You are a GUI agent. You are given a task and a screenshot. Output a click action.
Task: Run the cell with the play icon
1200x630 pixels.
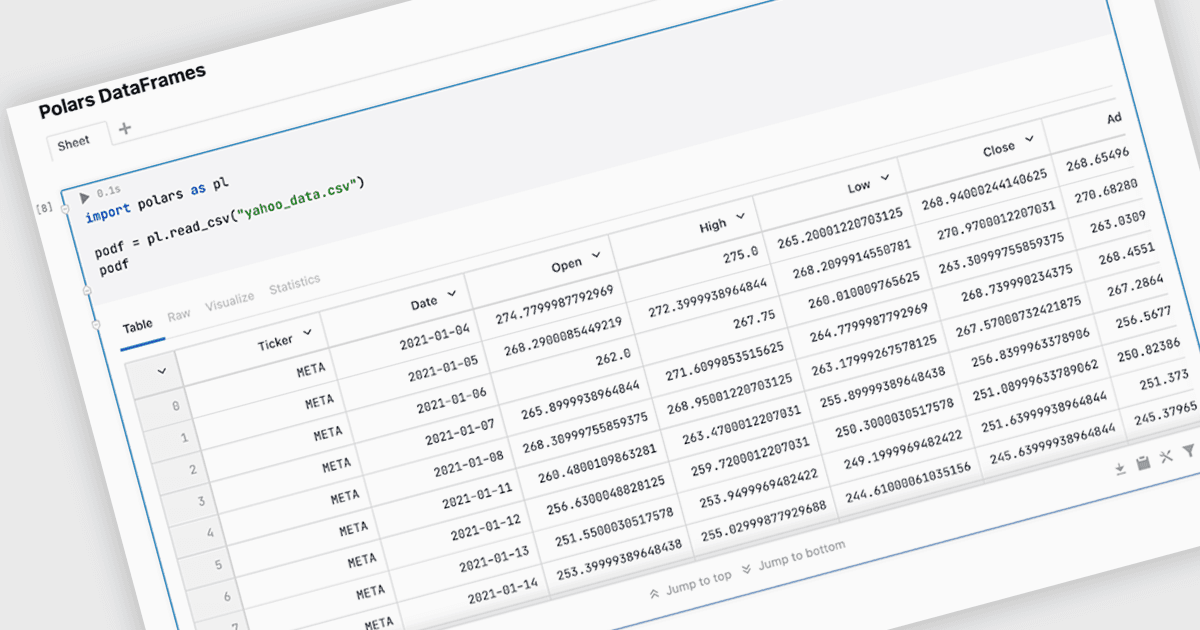tap(85, 199)
